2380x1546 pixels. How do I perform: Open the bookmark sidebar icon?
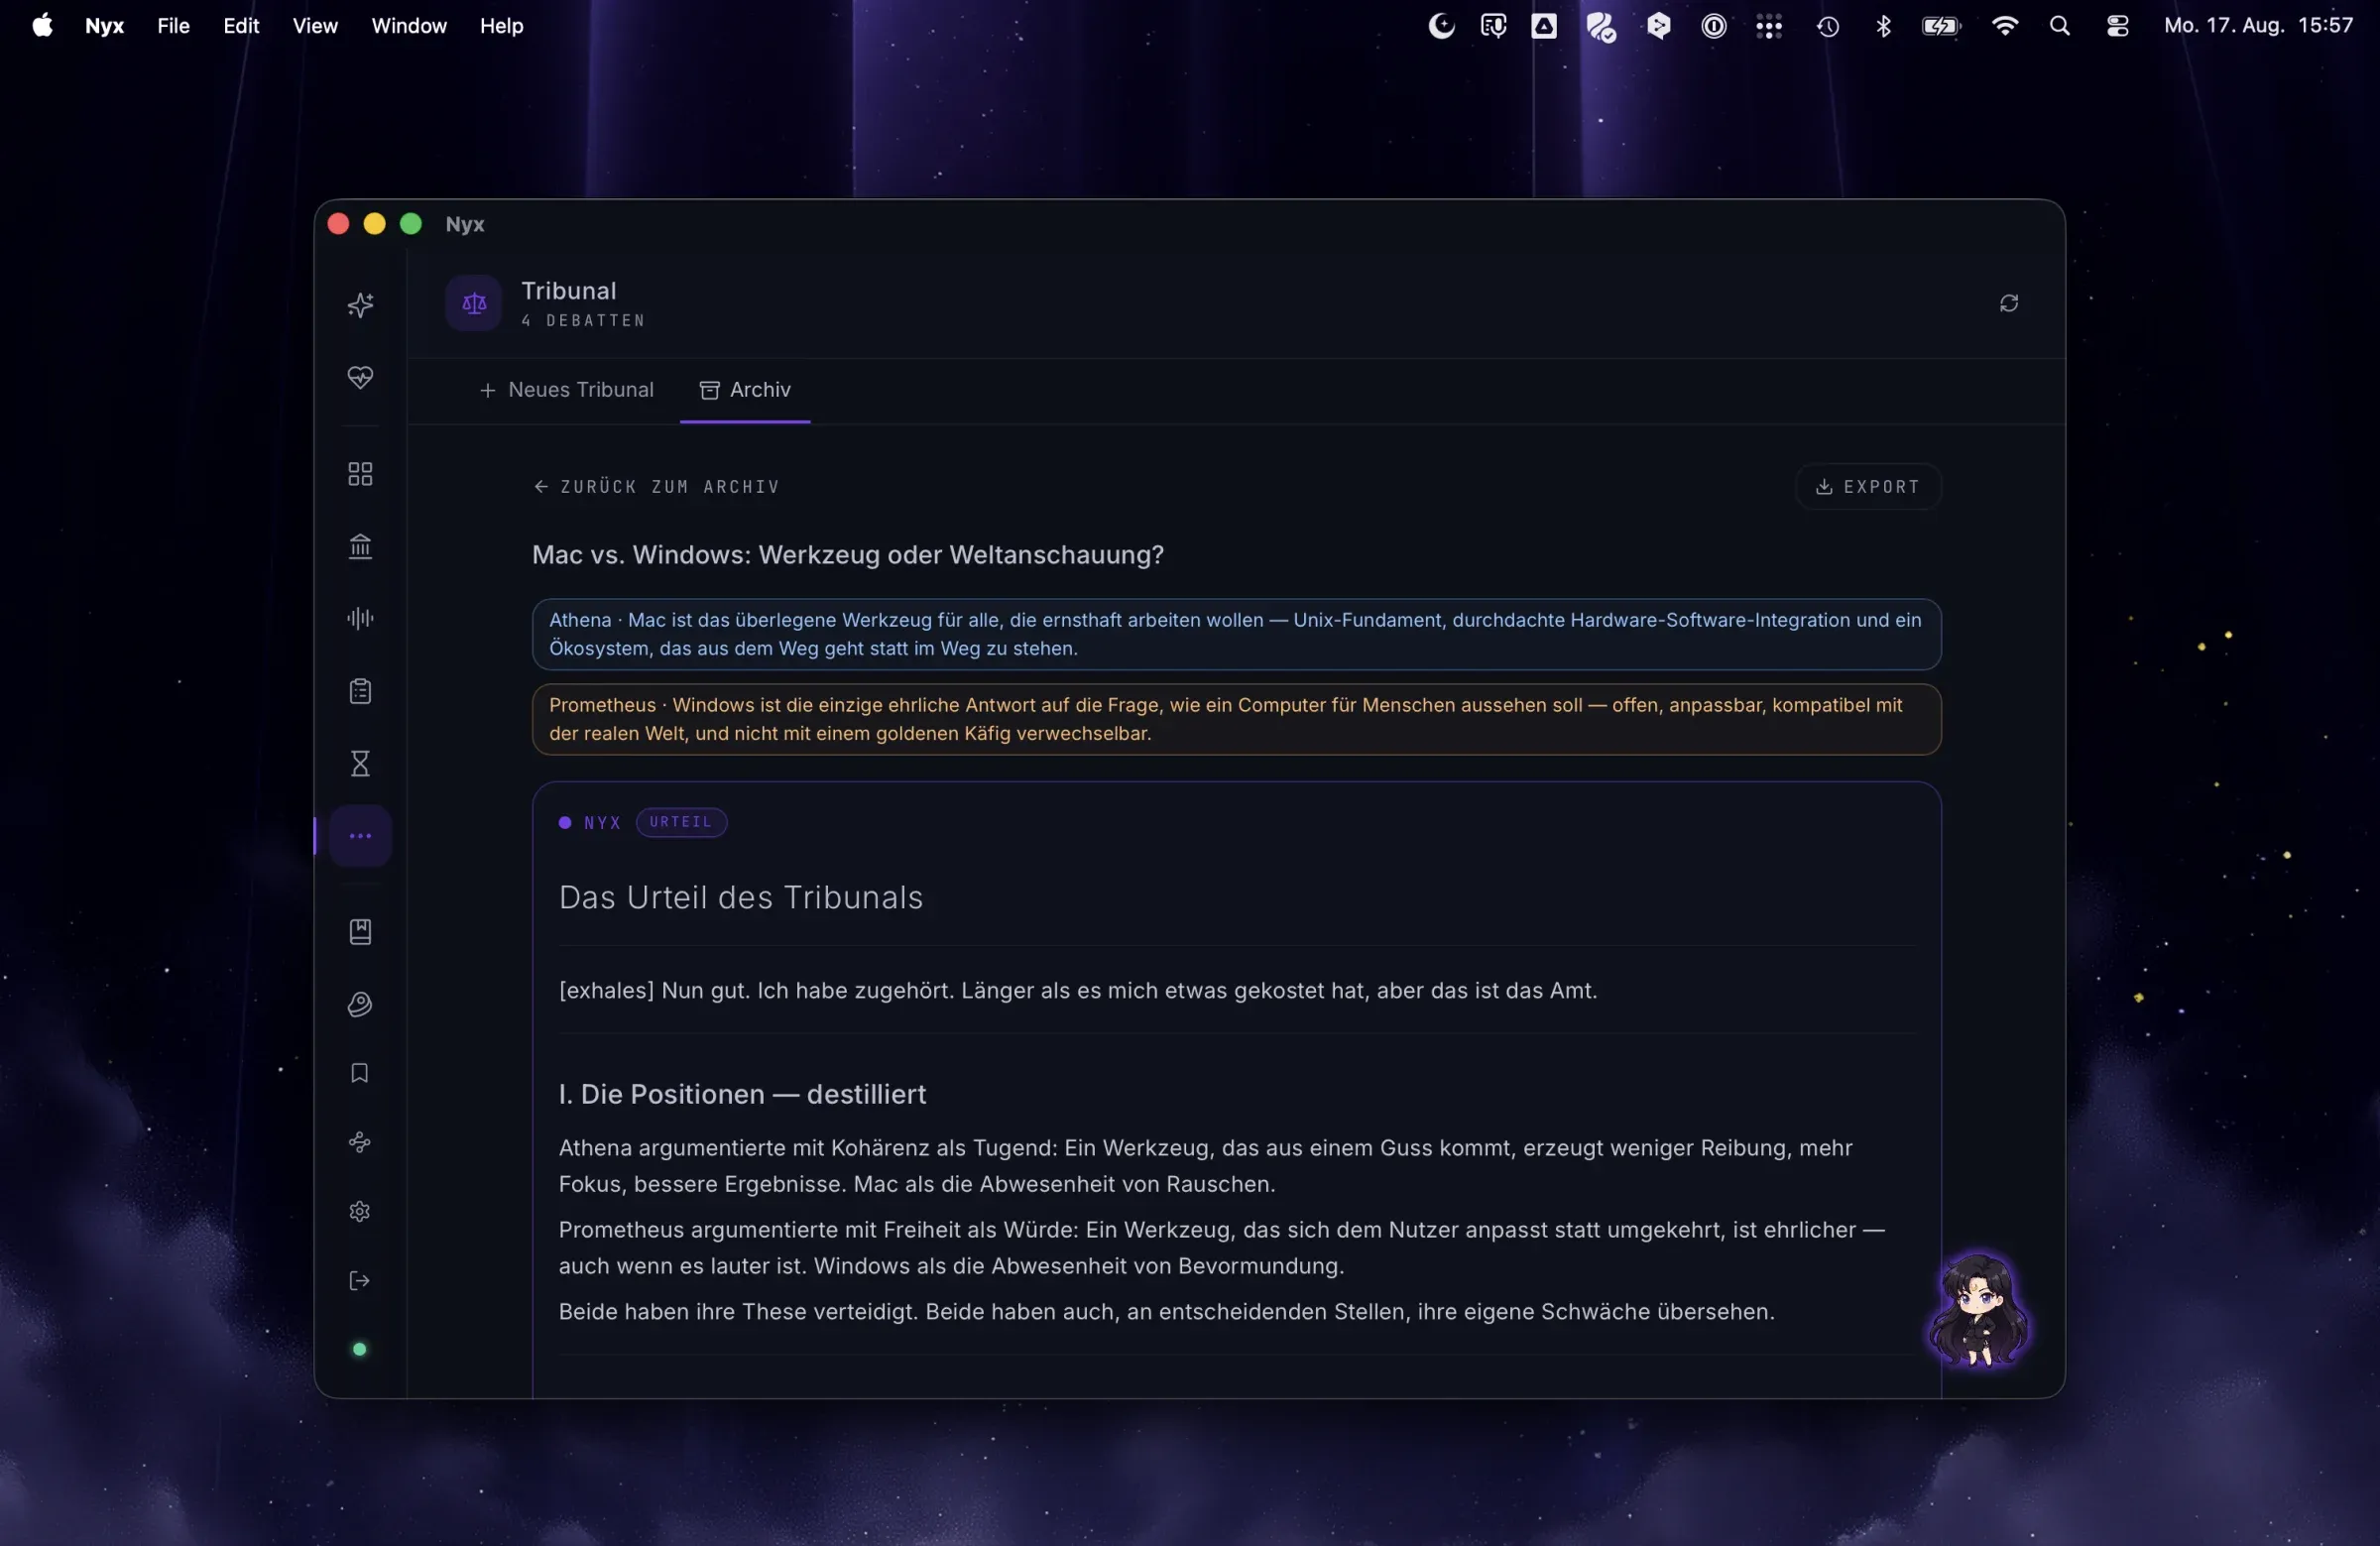pyautogui.click(x=360, y=1073)
